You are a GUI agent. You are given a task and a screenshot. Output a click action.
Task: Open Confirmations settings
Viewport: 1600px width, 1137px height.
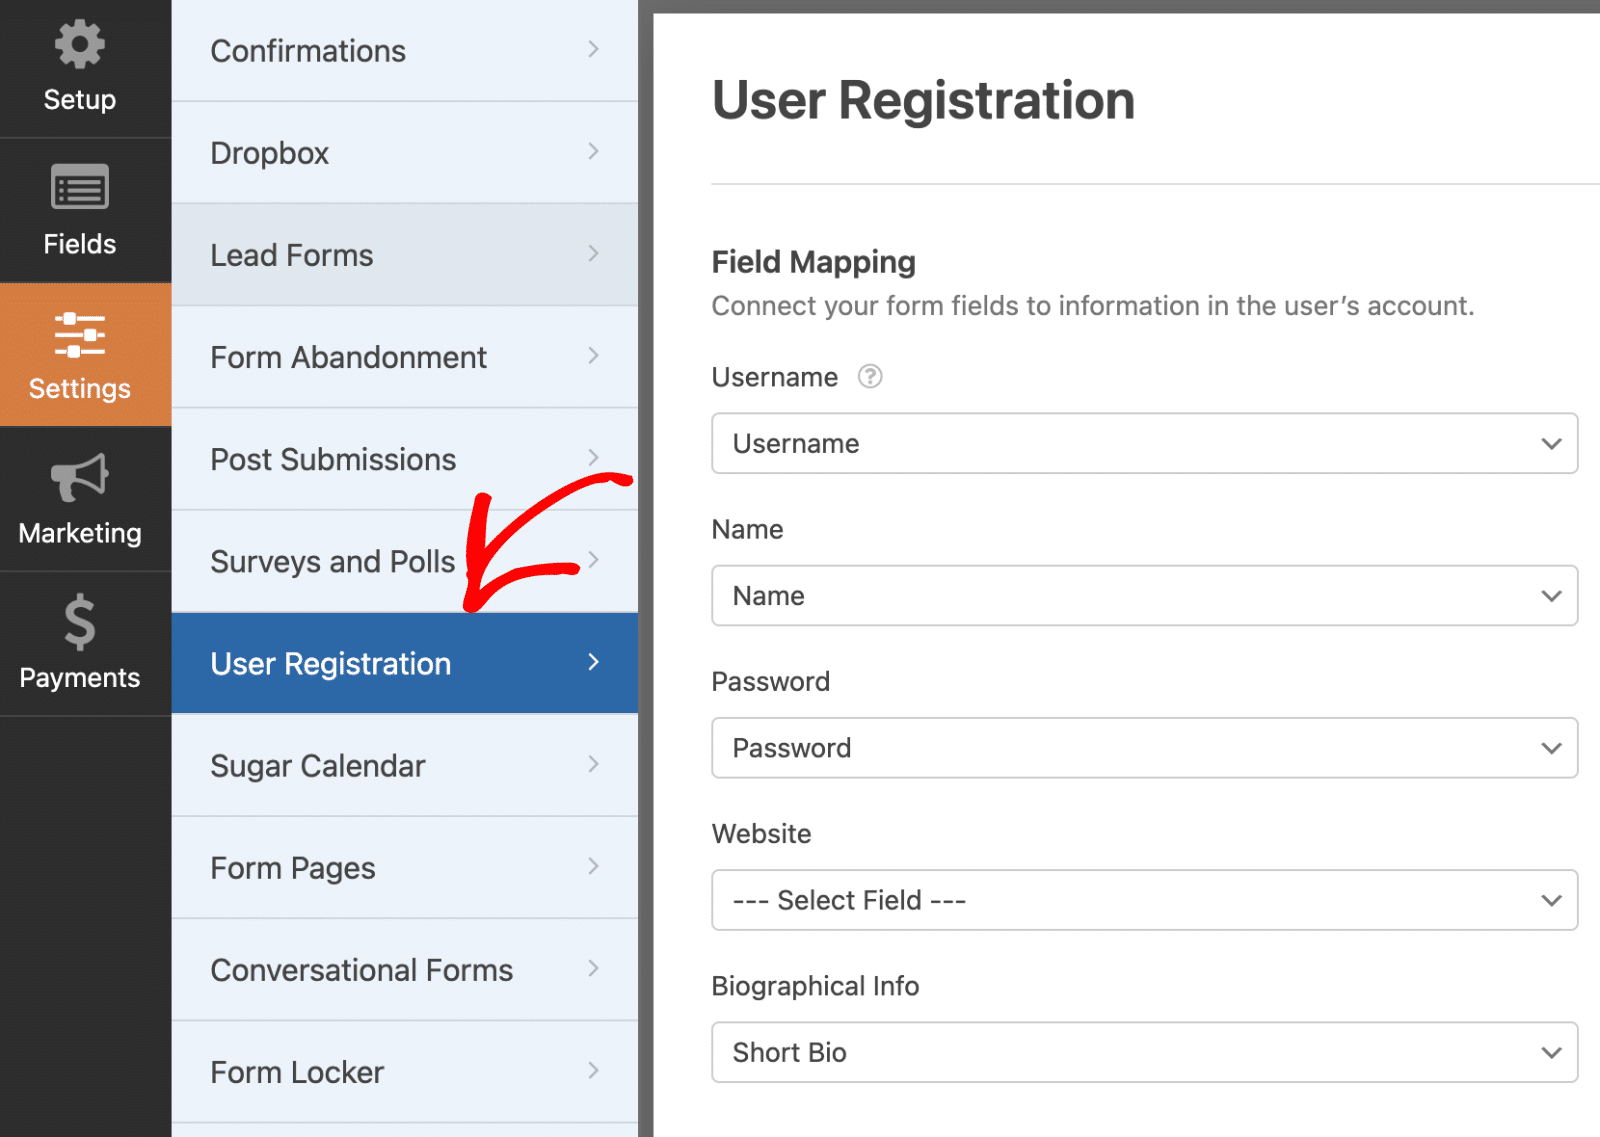(x=405, y=50)
